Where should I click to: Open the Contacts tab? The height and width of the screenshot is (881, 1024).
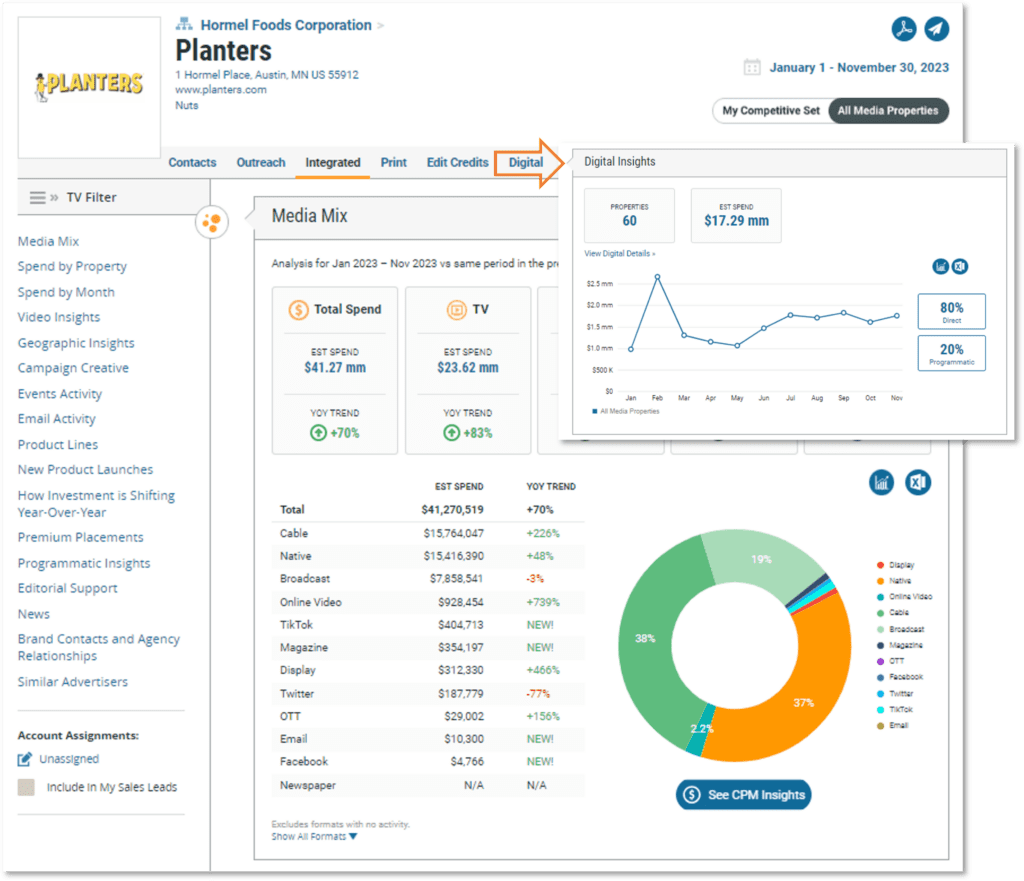(x=192, y=163)
